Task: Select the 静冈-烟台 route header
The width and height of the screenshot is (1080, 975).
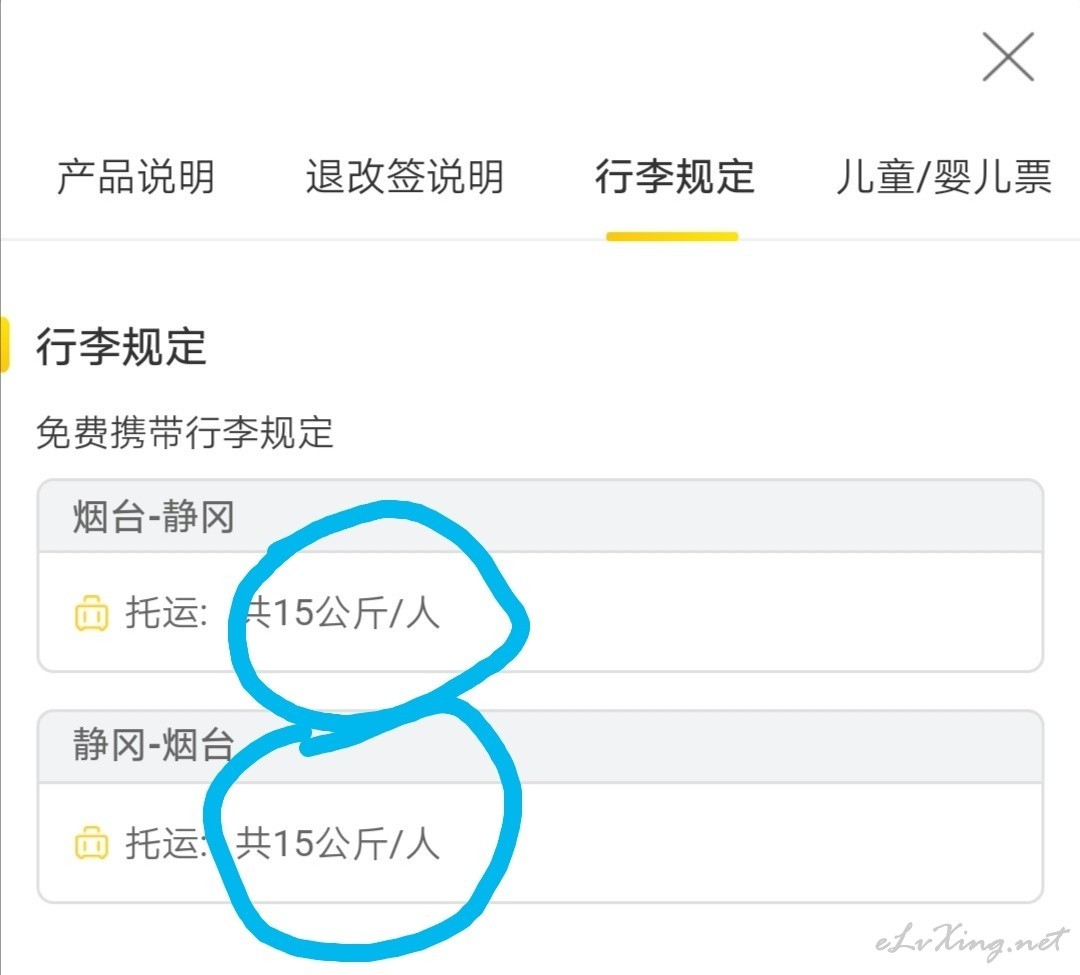Action: 540,746
